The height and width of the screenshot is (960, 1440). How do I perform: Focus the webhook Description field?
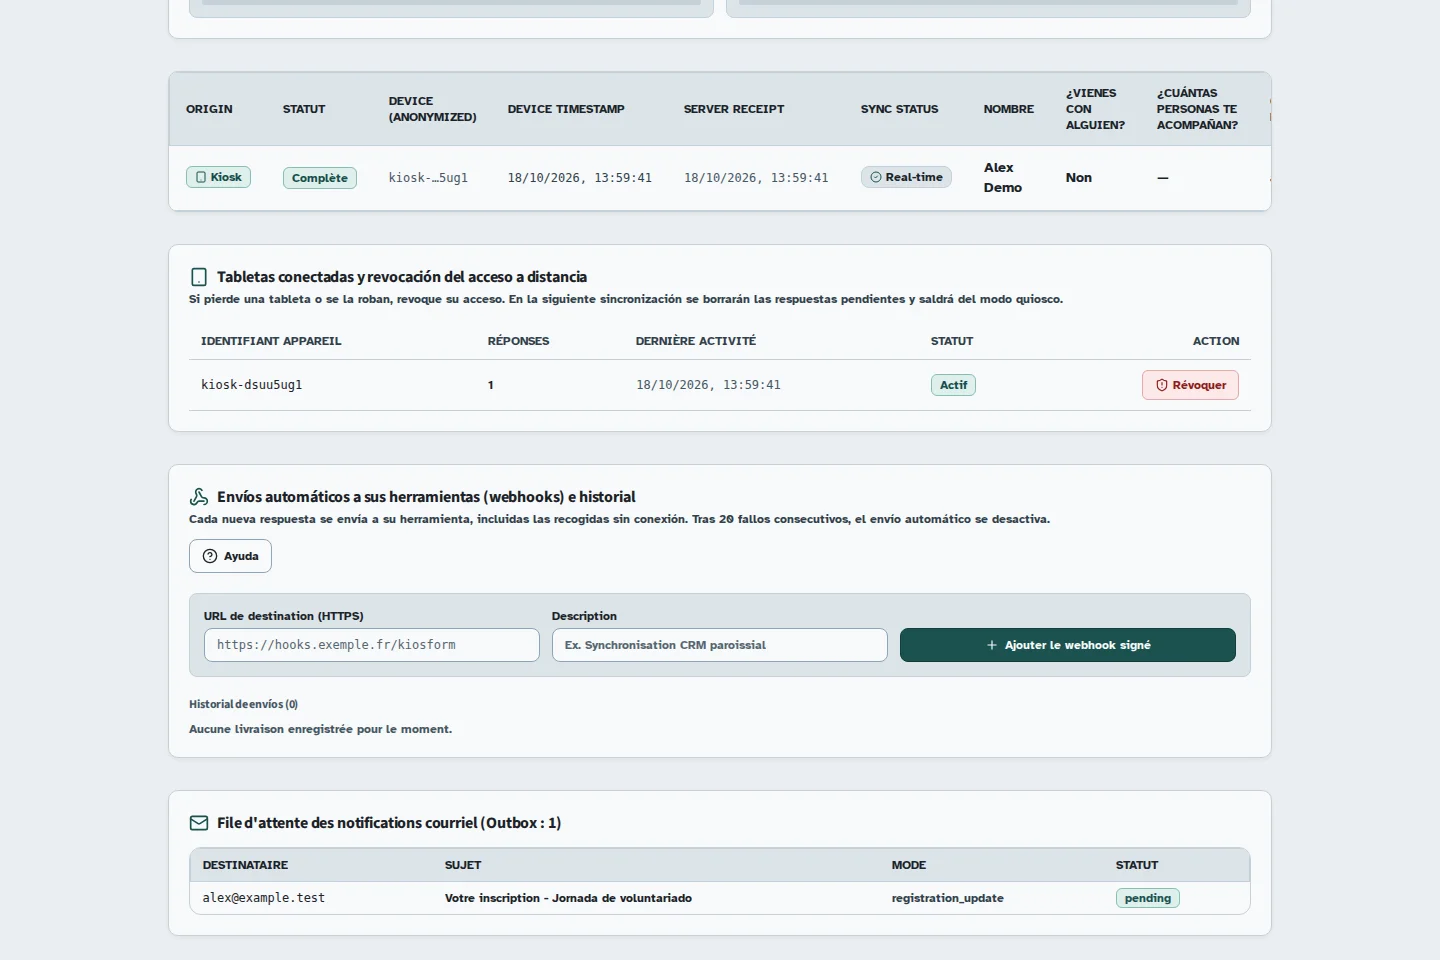point(720,645)
